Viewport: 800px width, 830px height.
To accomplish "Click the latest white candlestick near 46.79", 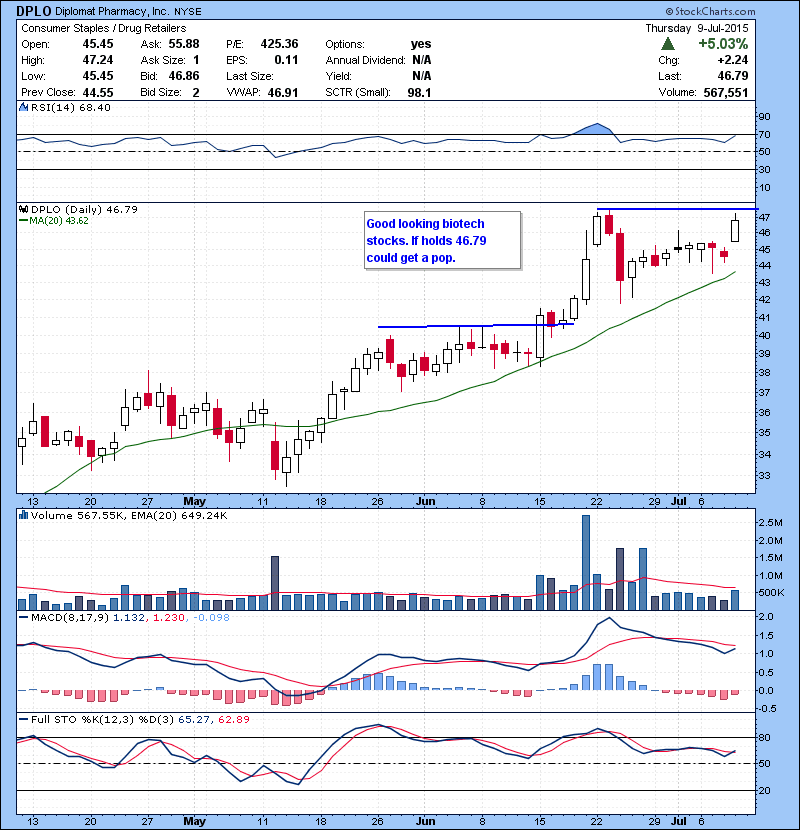I will coord(735,230).
